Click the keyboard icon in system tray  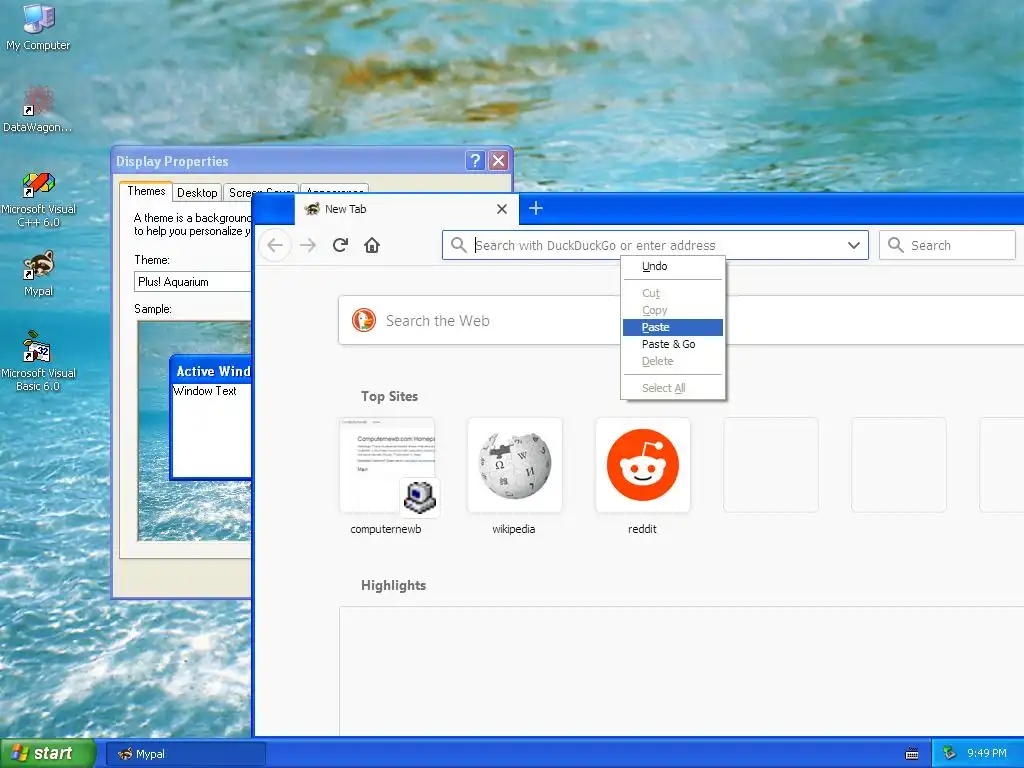(x=912, y=754)
